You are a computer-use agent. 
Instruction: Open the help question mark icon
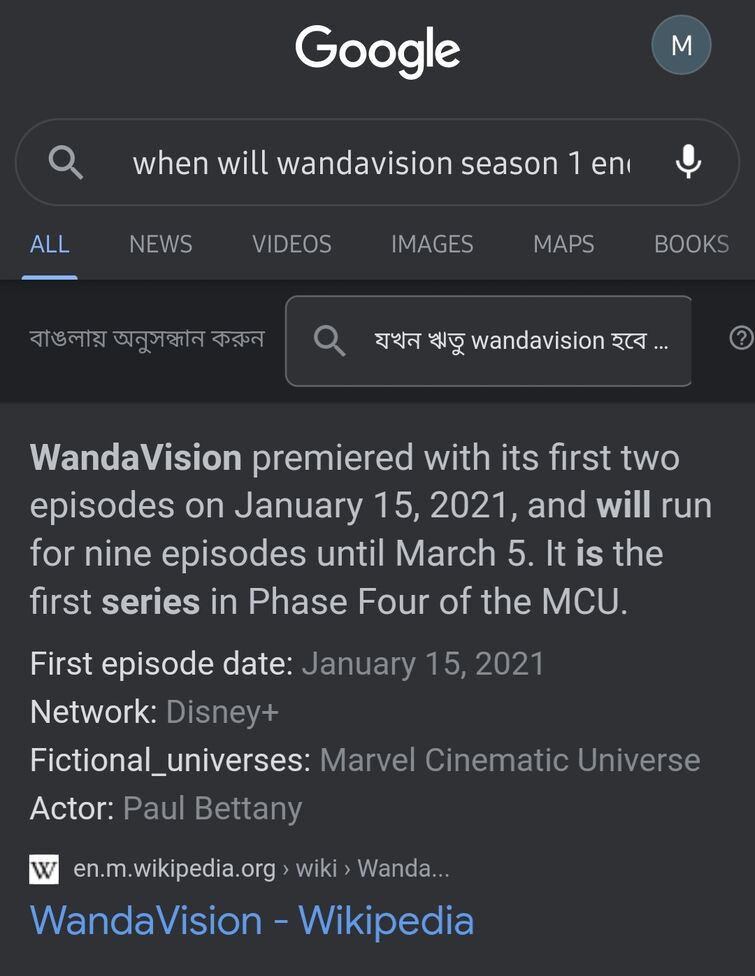(741, 339)
